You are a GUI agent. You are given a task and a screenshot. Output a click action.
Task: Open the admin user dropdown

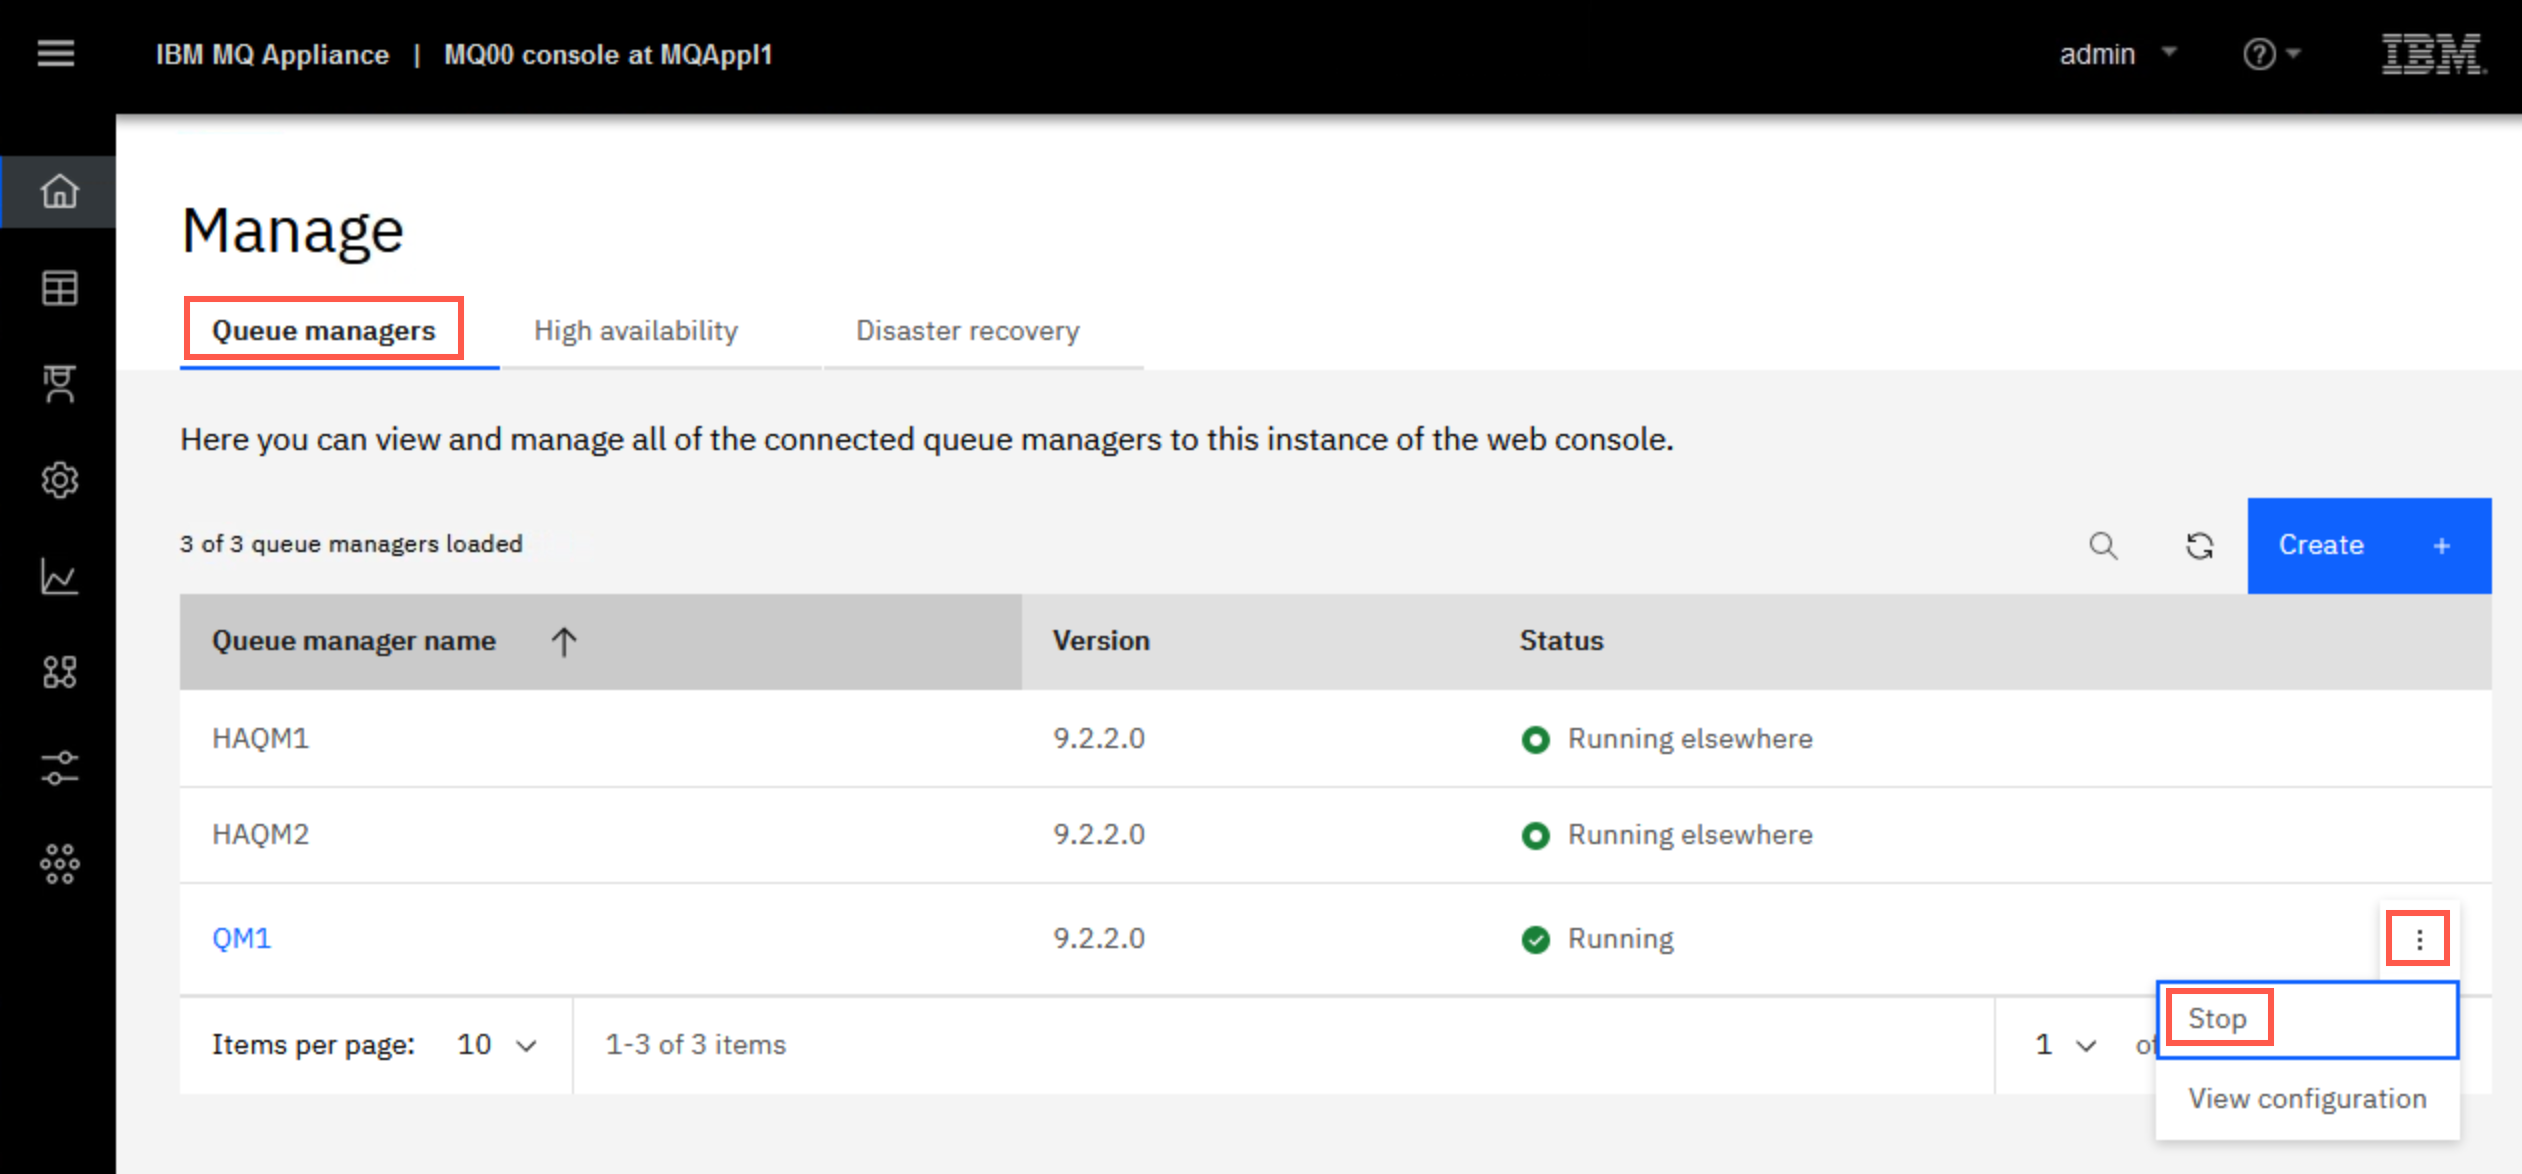pos(2118,54)
